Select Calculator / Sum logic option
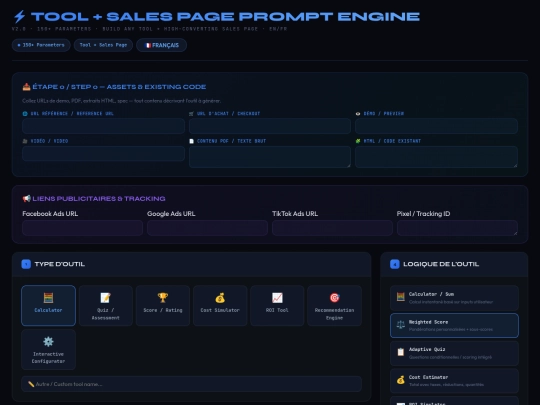Viewport: 540px width, 405px height. coord(454,298)
